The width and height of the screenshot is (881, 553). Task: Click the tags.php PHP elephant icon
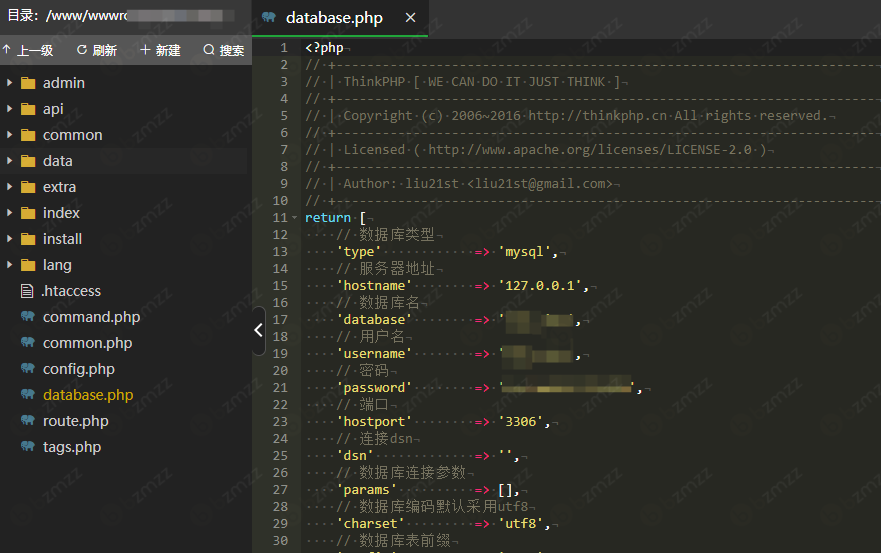coord(28,446)
